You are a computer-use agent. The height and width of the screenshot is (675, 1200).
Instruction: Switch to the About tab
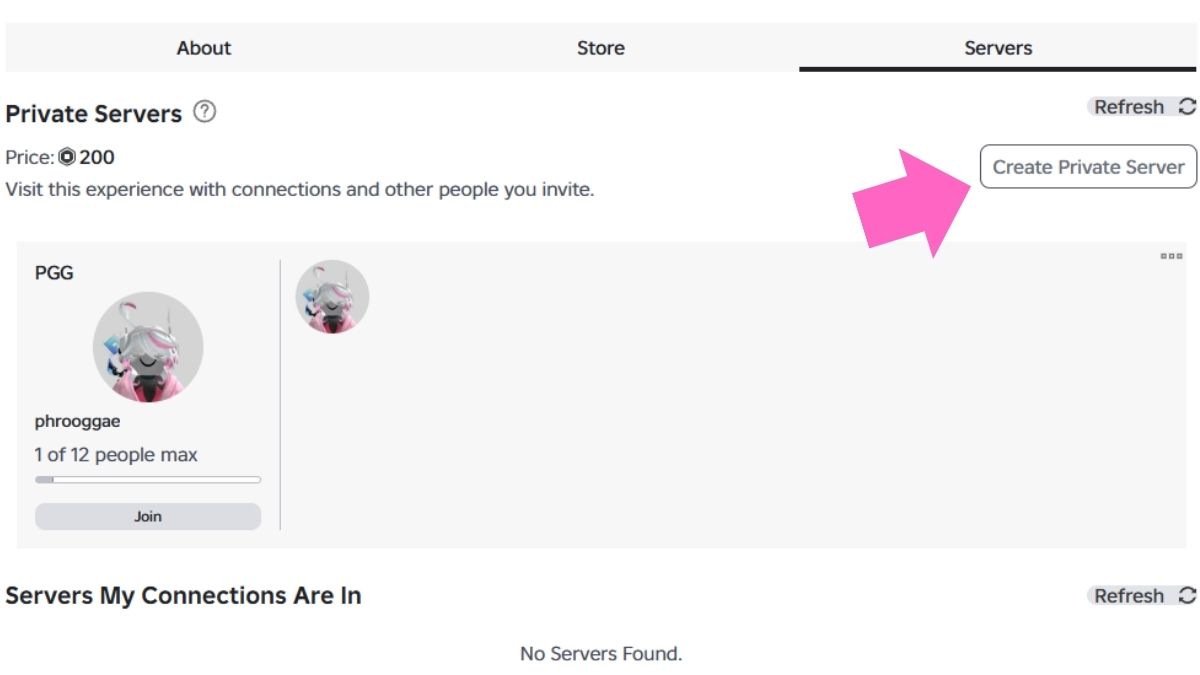pos(203,47)
